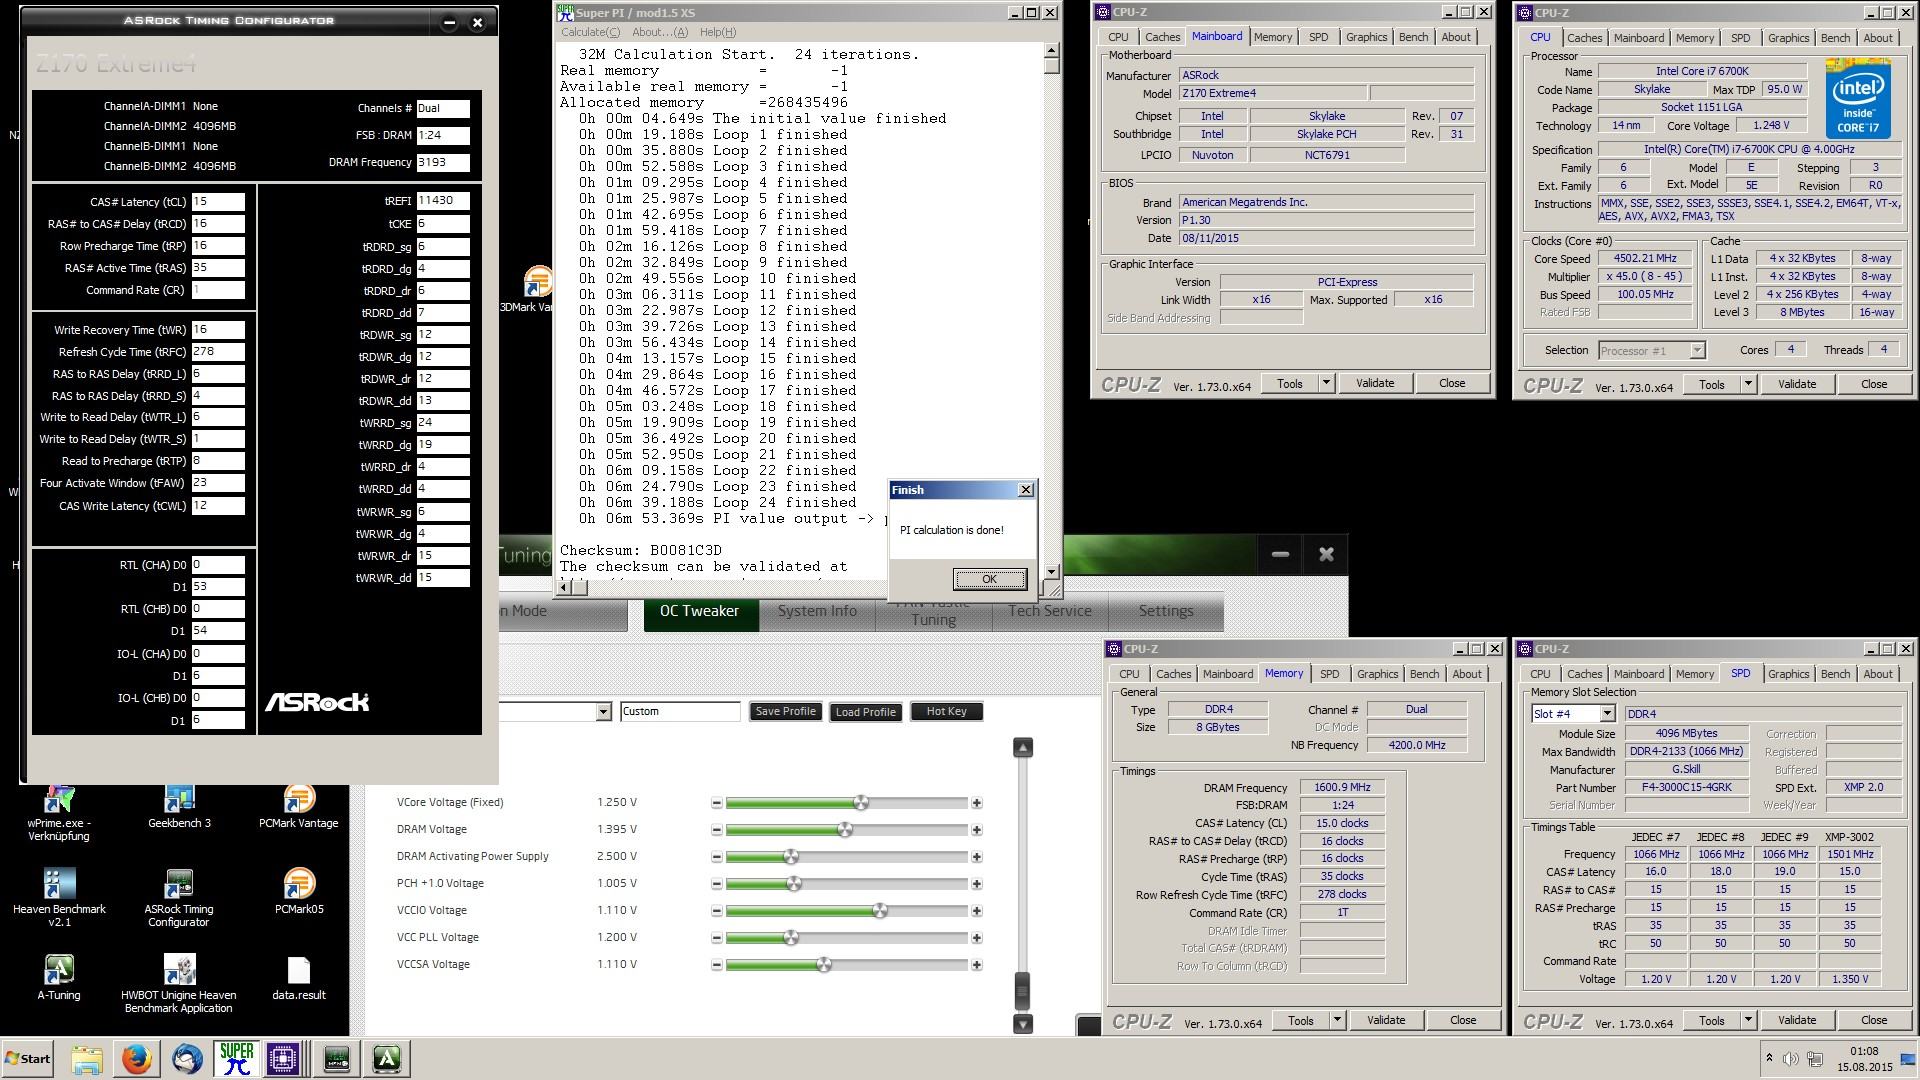The width and height of the screenshot is (1920, 1080).
Task: Click the VCCIO Voltage slider handle
Action: 880,911
